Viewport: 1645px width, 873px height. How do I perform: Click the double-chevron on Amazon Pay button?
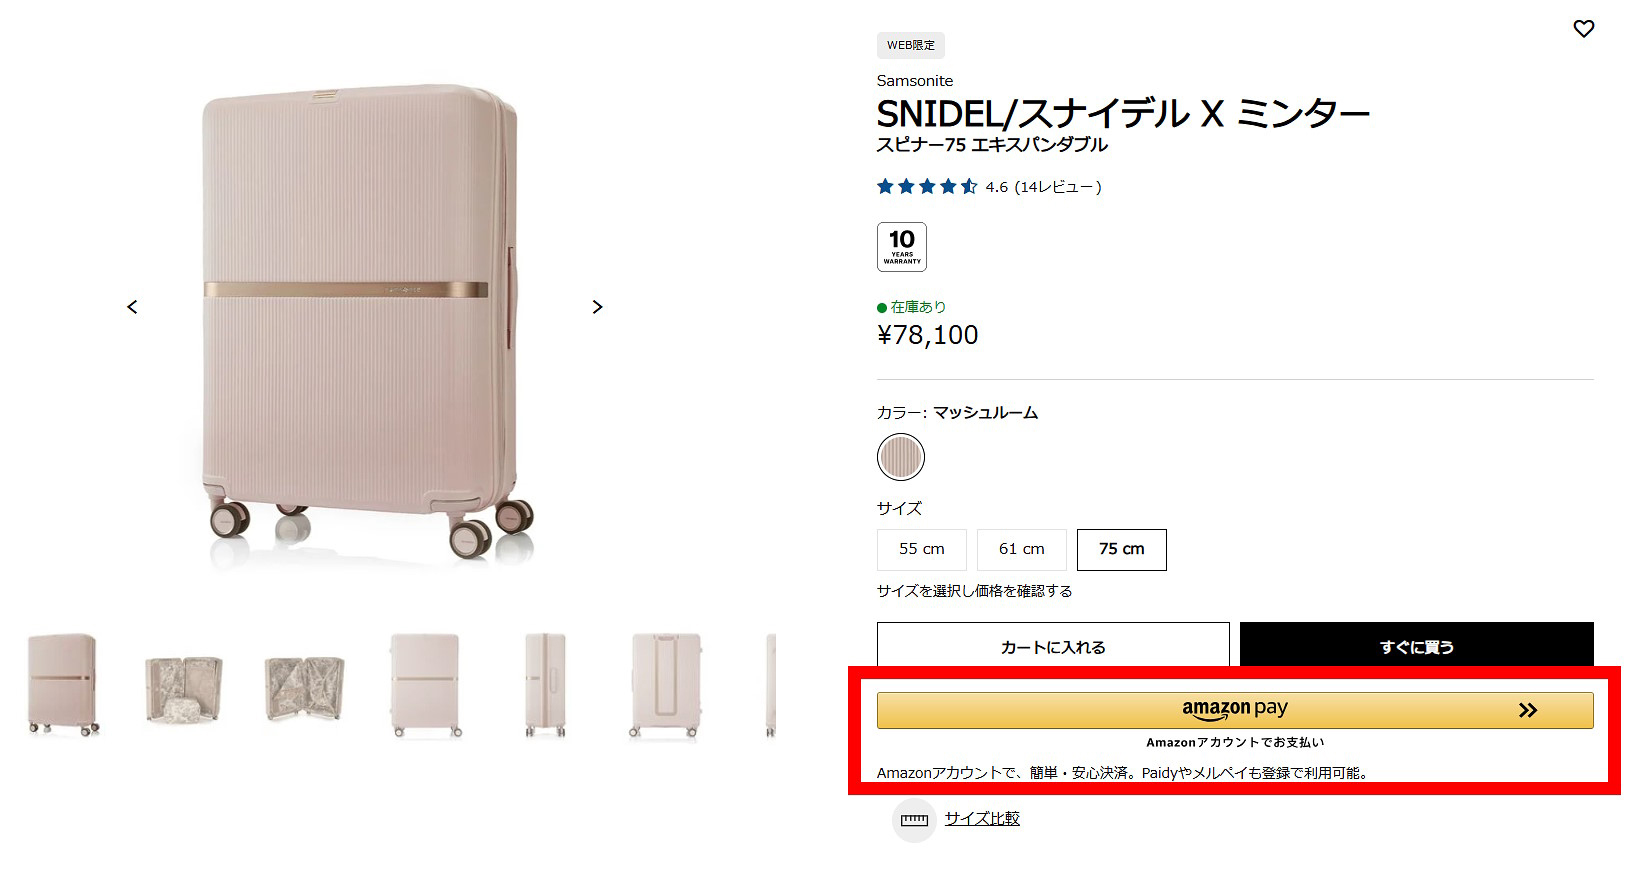pos(1527,710)
